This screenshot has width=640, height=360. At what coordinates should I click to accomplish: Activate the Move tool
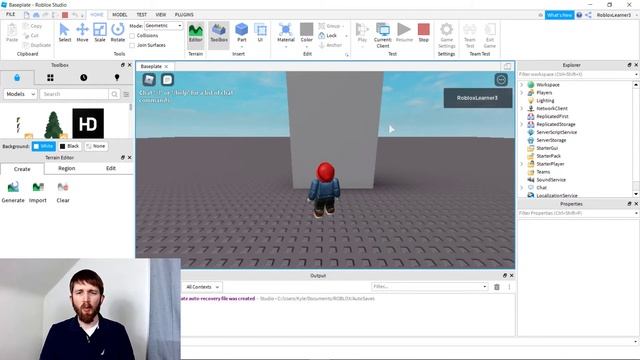(x=82, y=32)
